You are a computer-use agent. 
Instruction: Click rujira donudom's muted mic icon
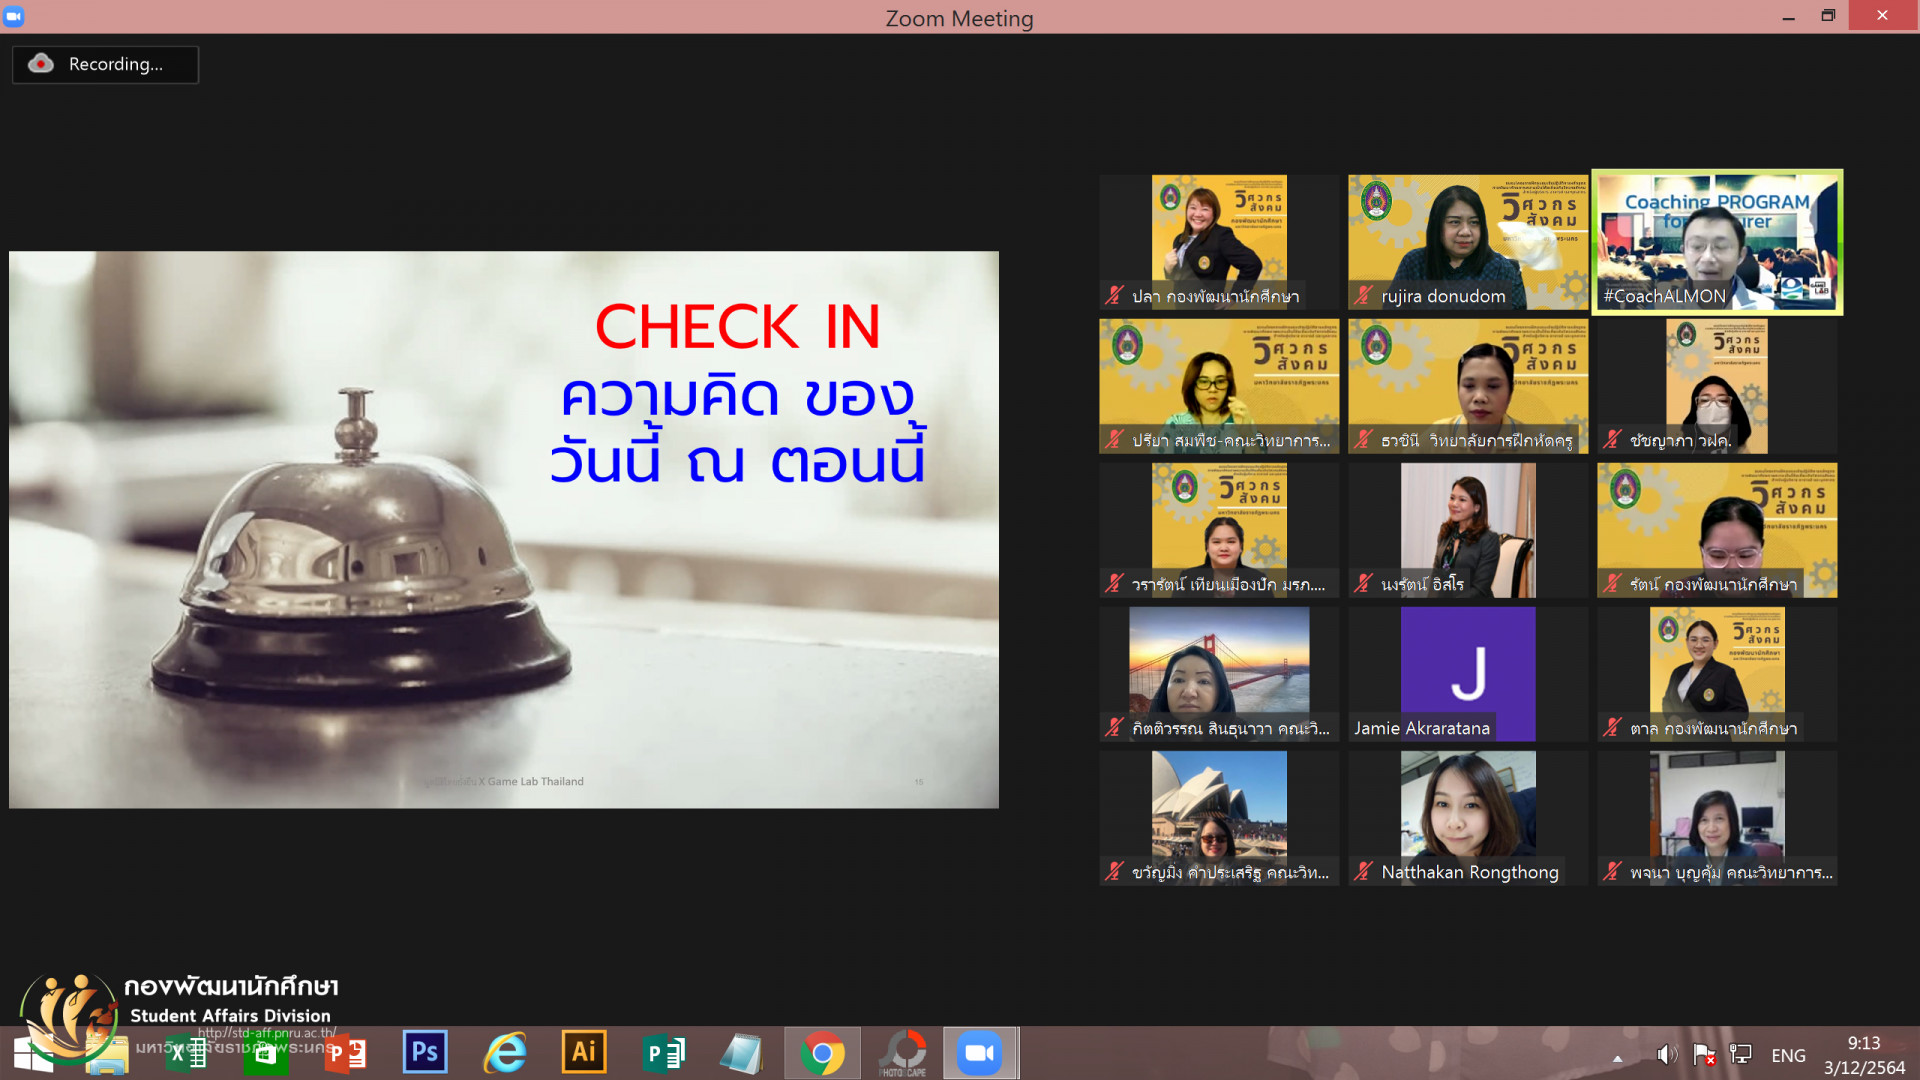1363,296
